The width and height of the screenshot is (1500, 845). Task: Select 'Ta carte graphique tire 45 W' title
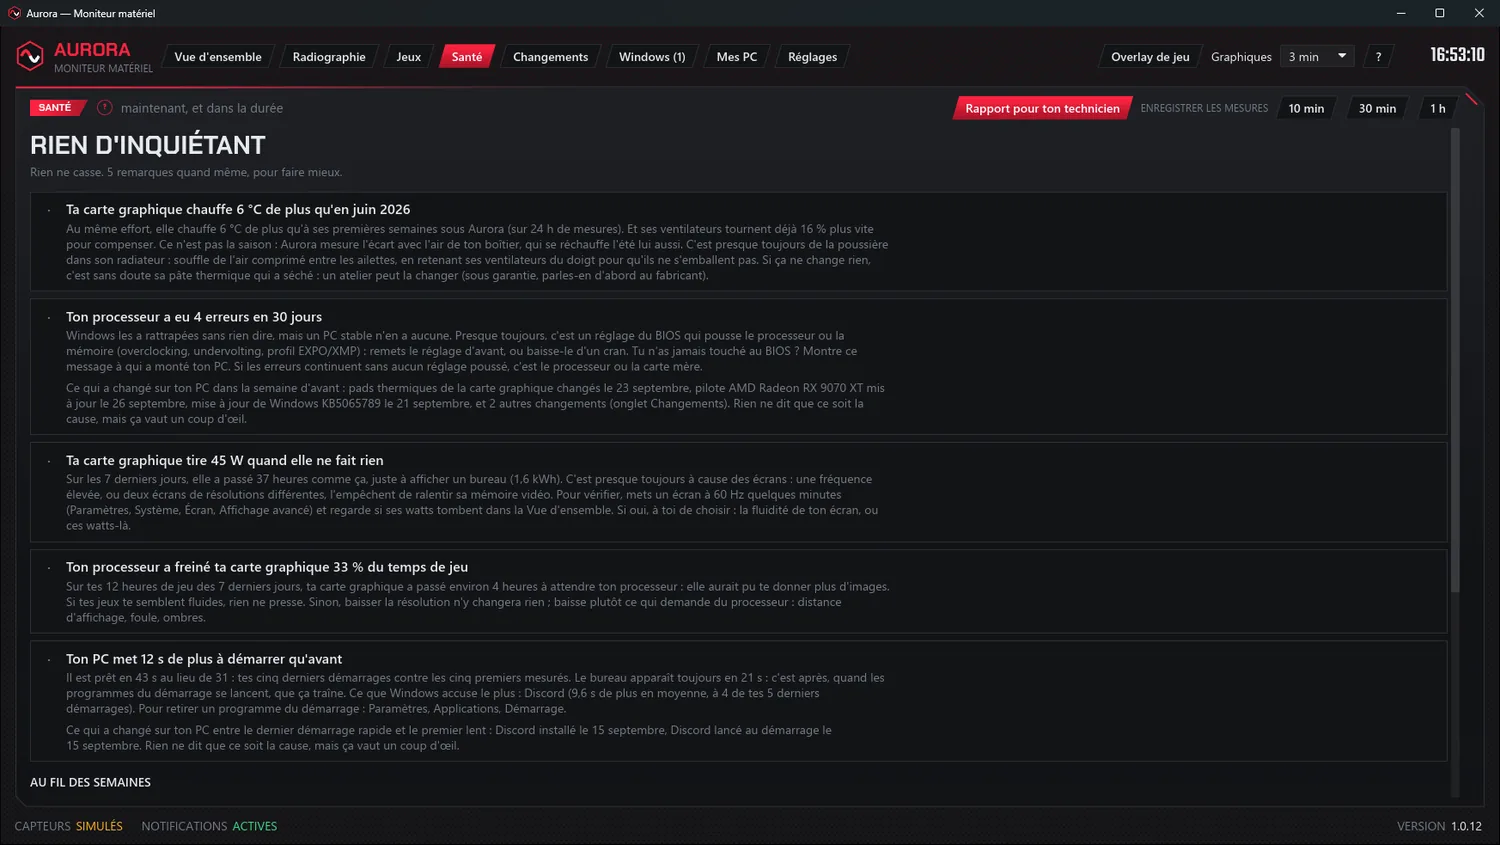click(225, 460)
